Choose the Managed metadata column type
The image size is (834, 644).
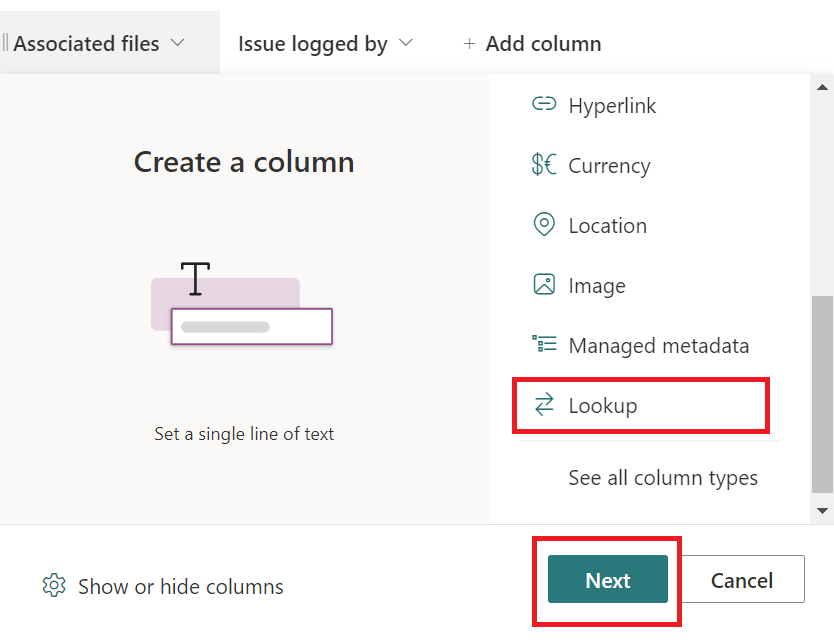[658, 345]
